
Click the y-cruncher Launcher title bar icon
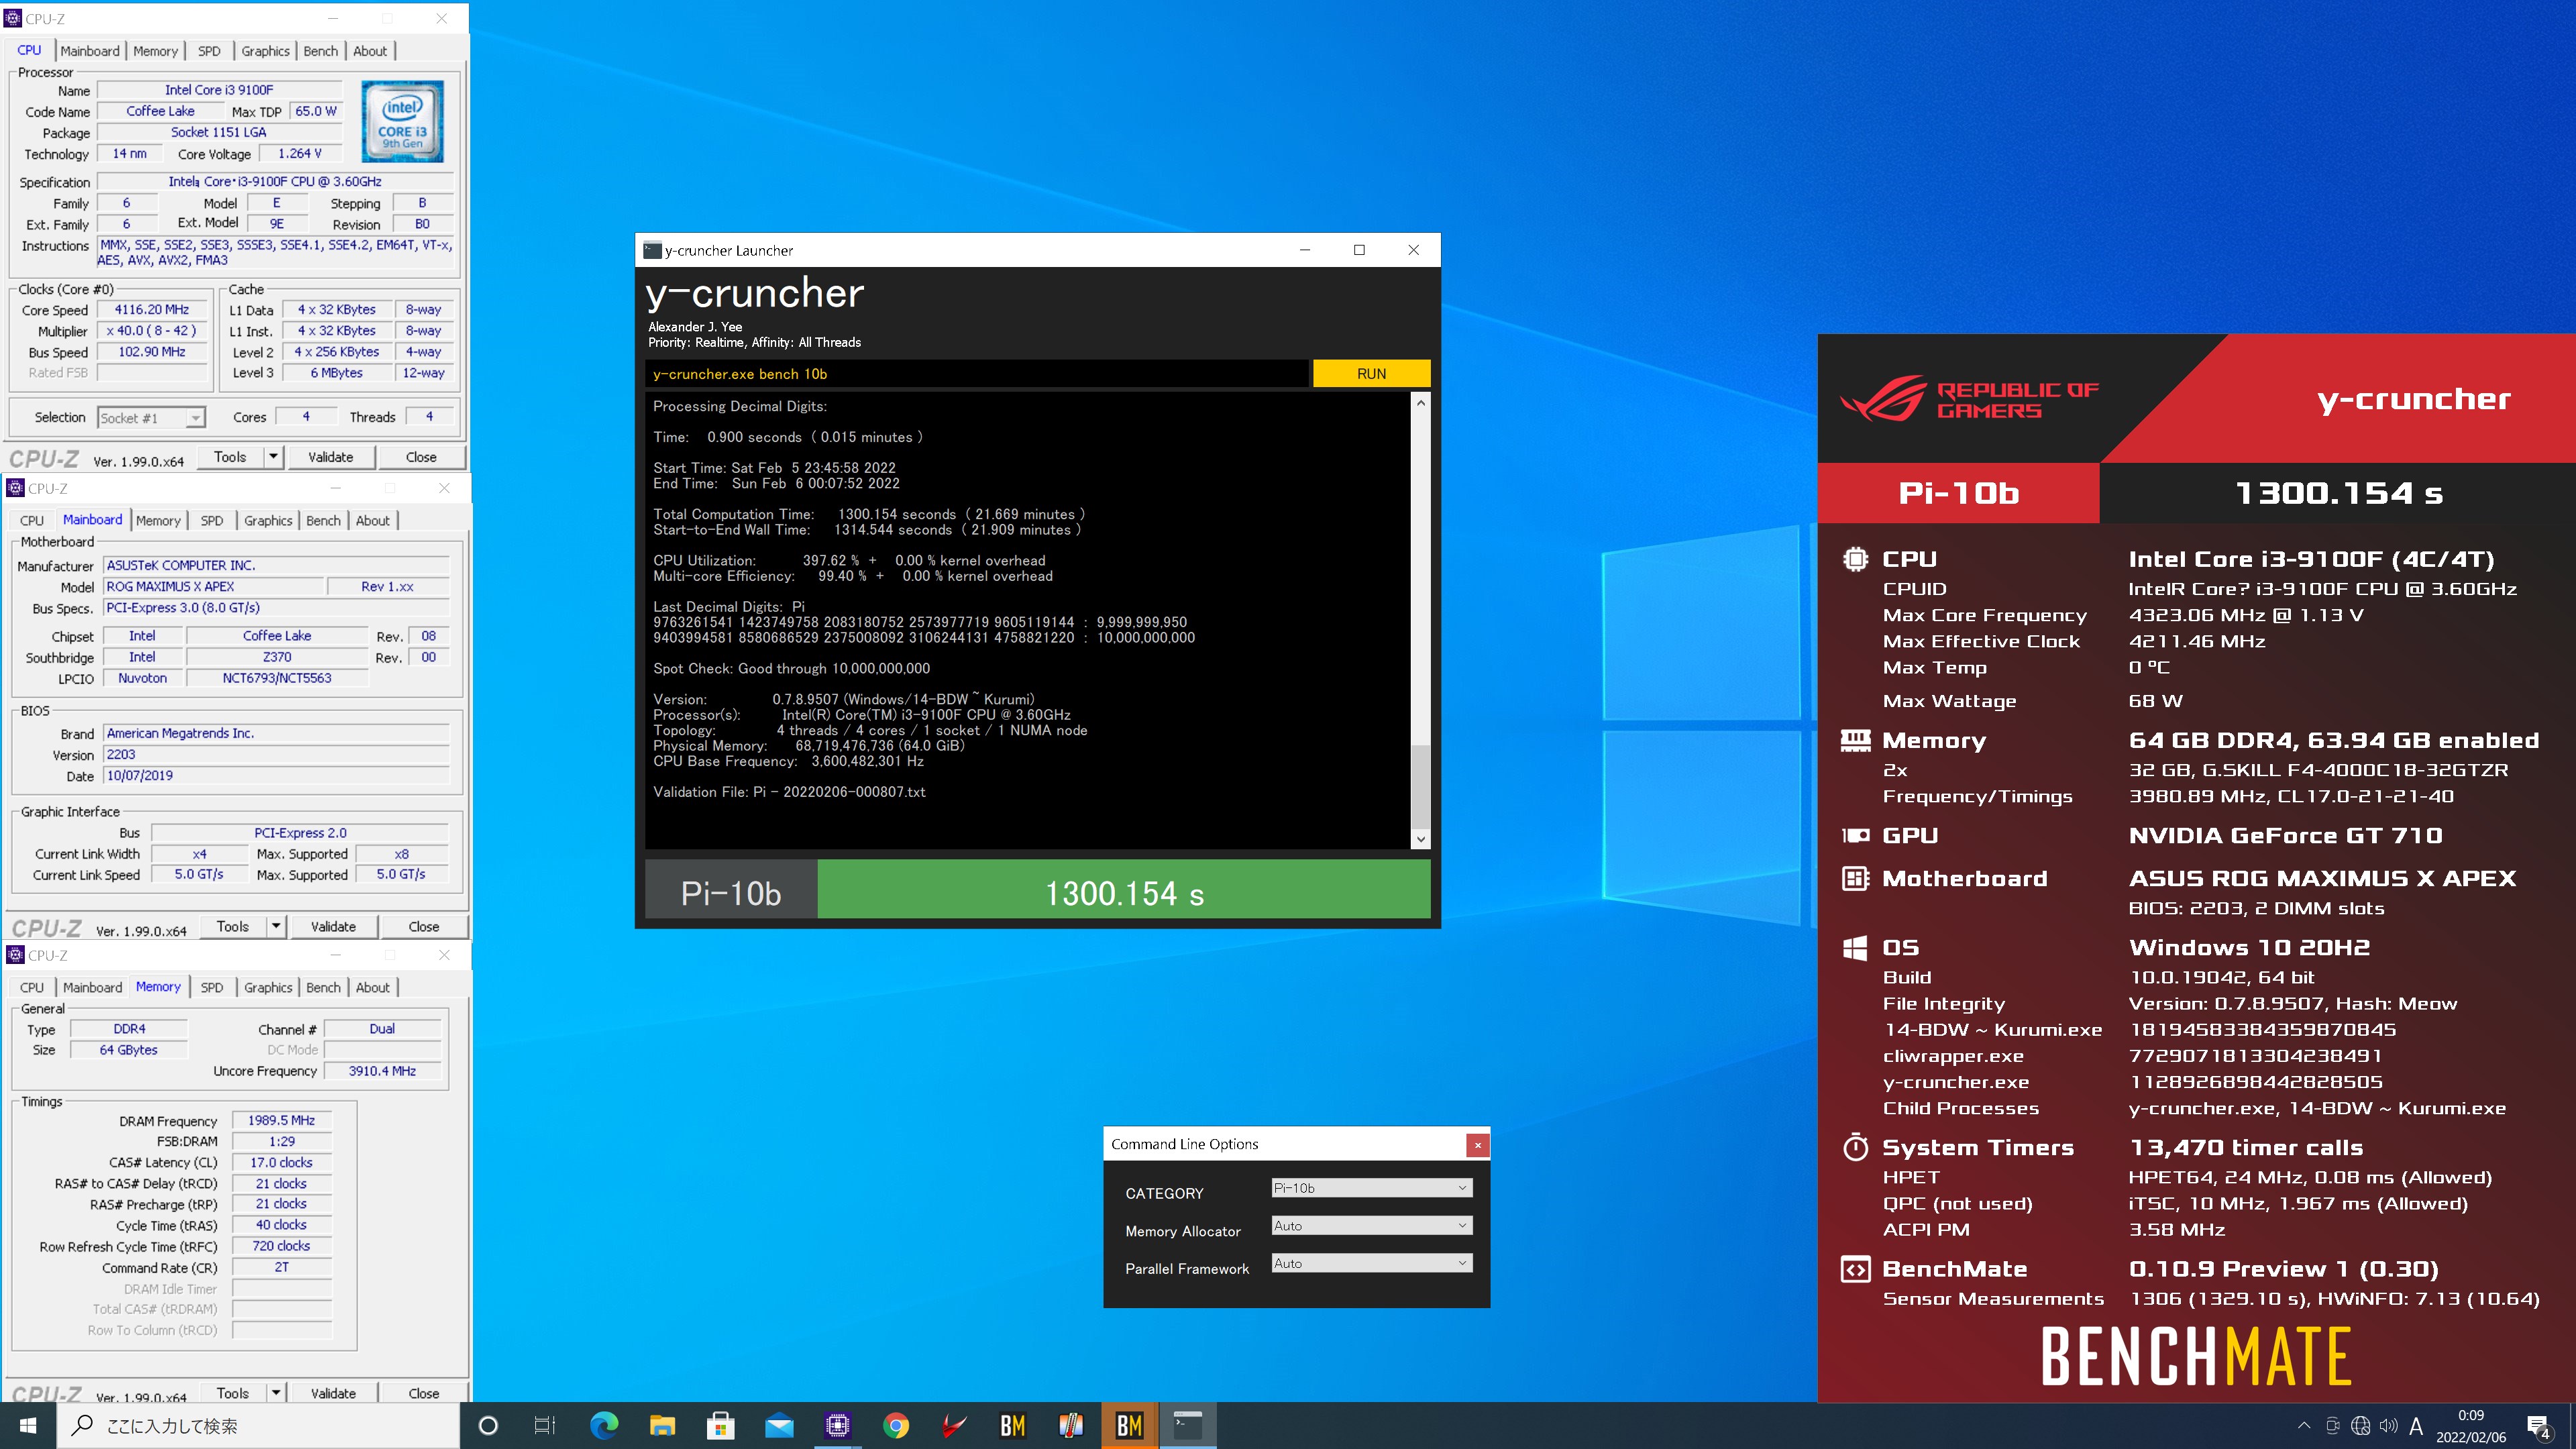click(652, 250)
